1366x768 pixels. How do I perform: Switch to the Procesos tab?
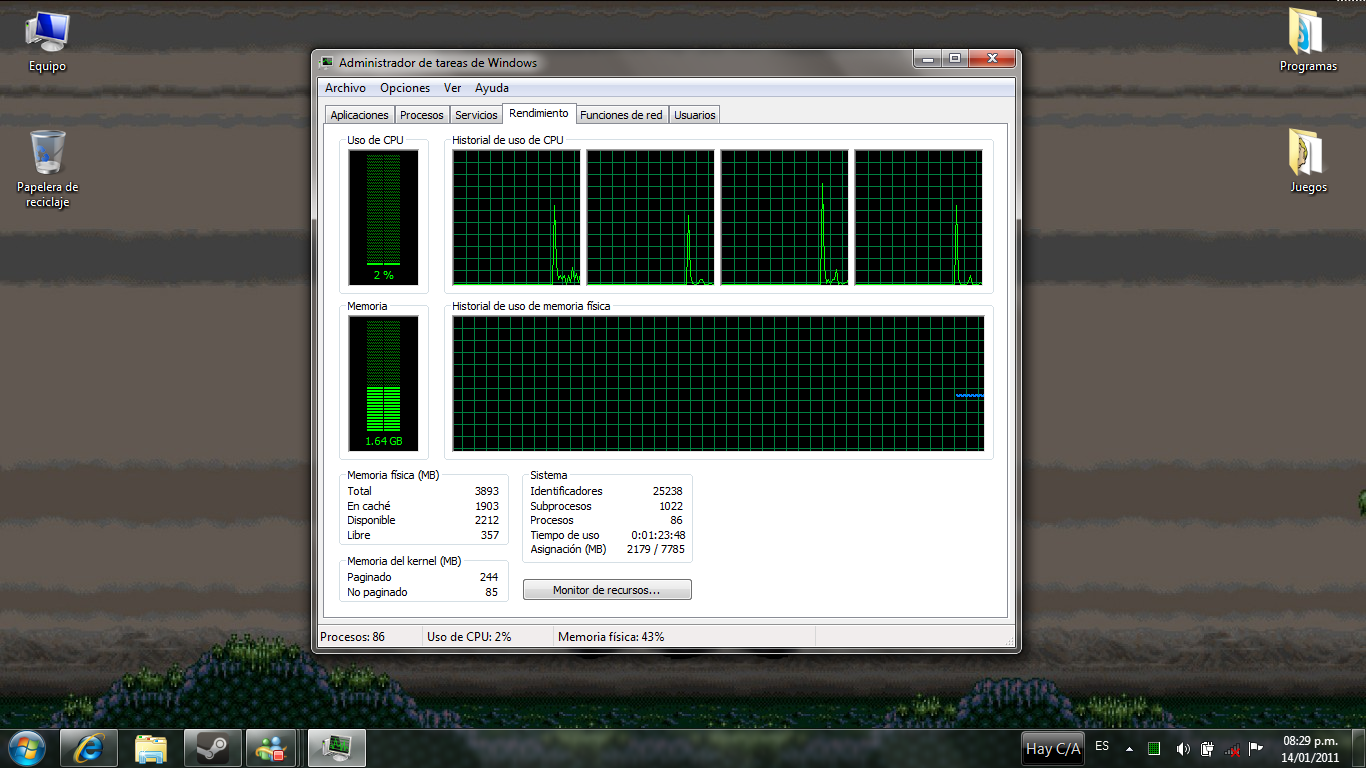pos(422,115)
